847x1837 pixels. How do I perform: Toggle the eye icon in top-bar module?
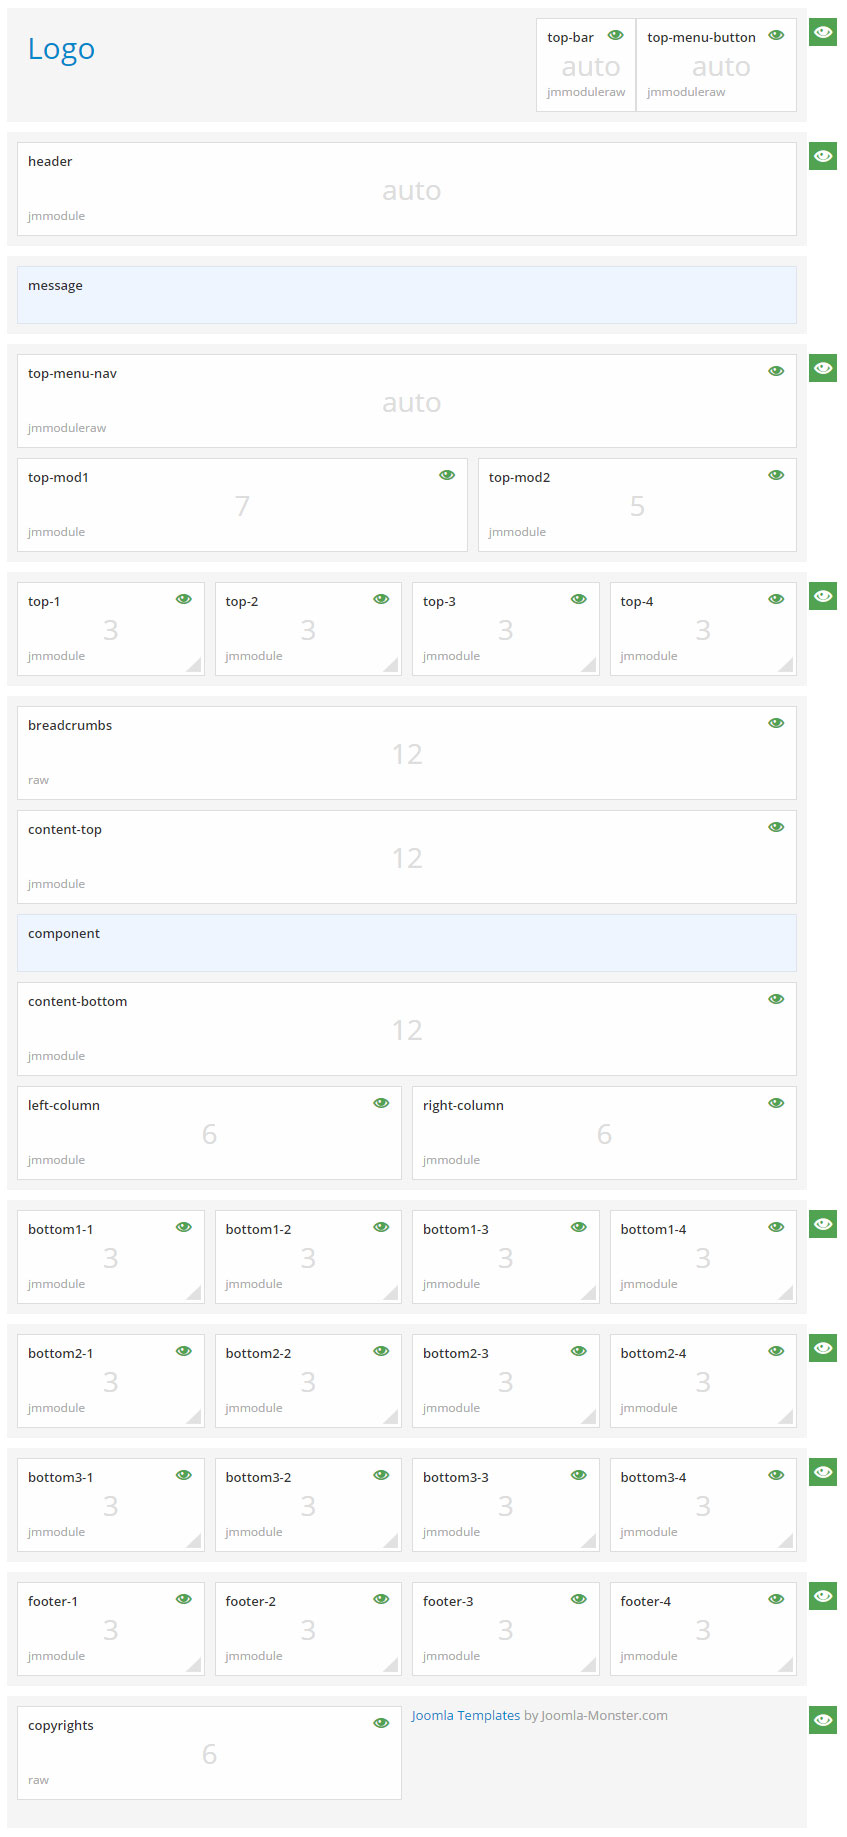coord(616,35)
